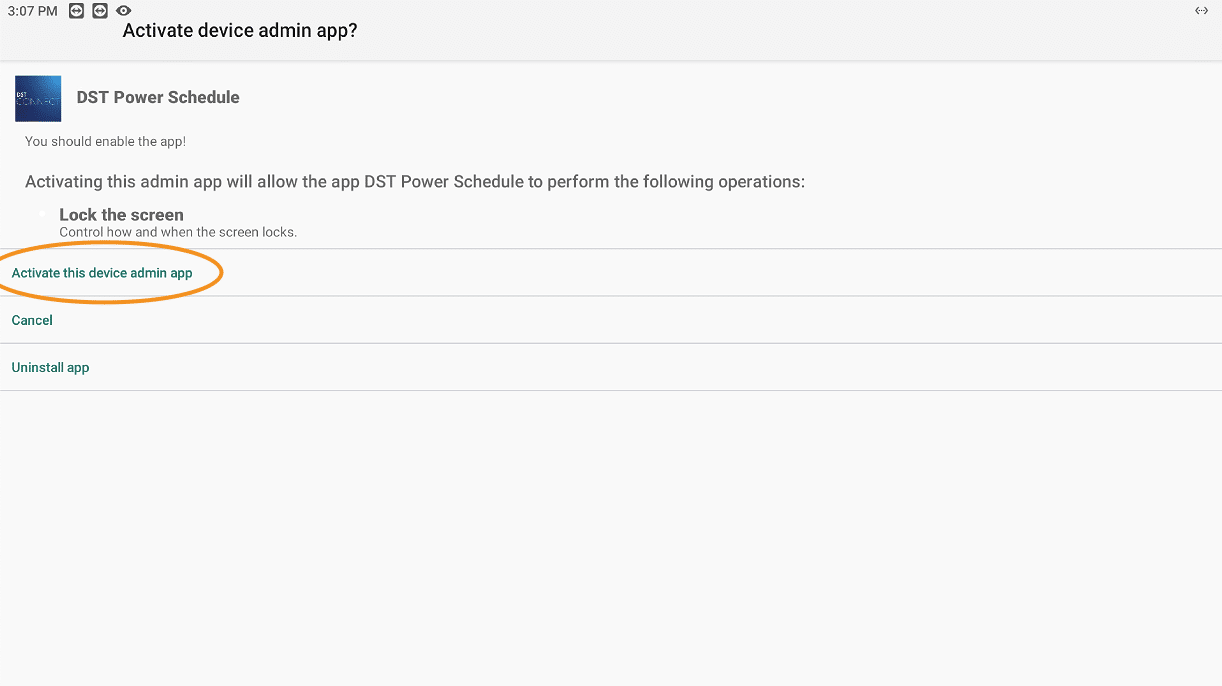1222x686 pixels.
Task: Tap the second TeamViewer status bar icon
Action: click(99, 11)
